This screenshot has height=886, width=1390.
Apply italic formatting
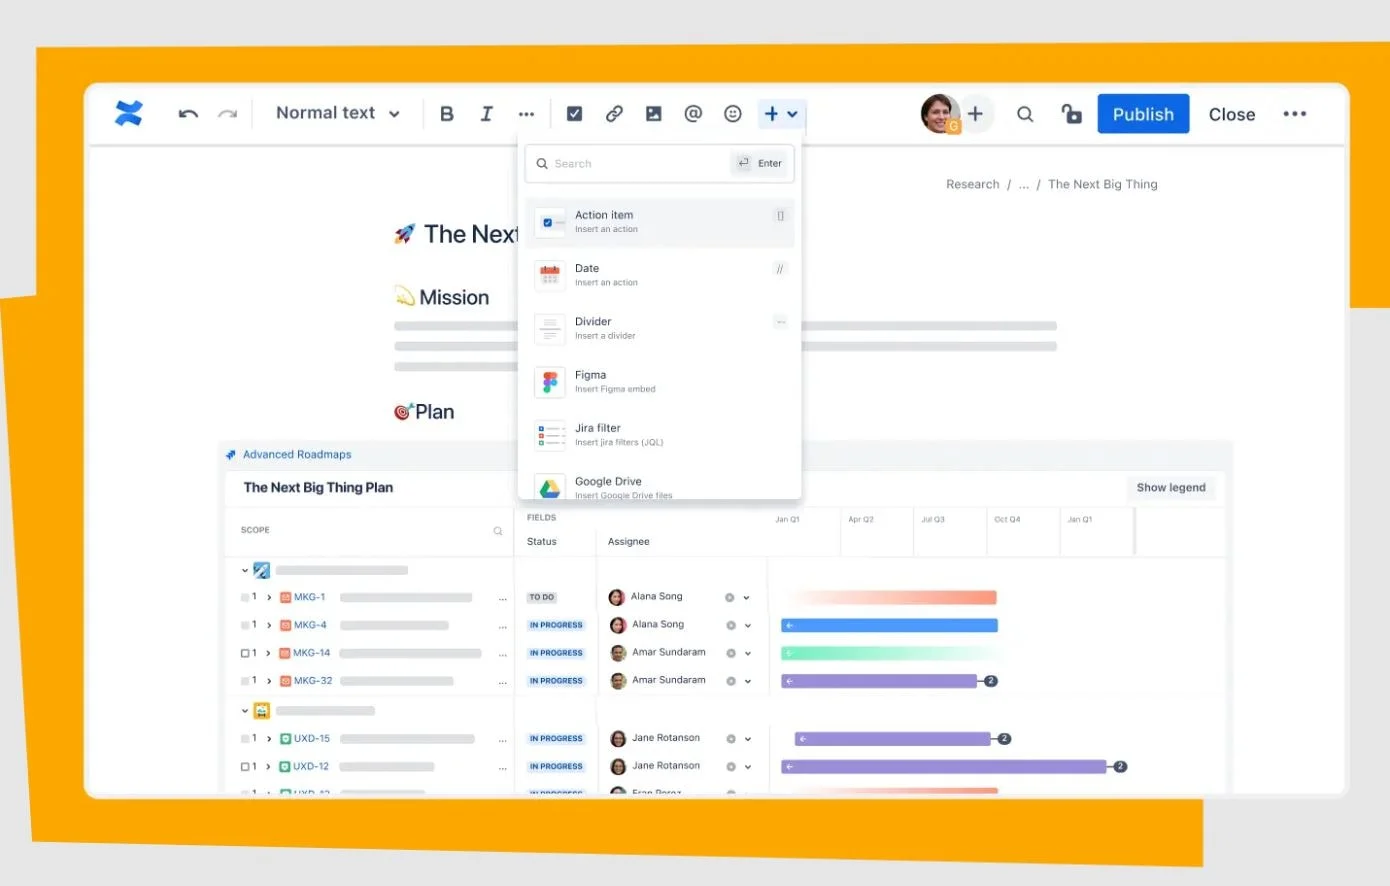486,113
